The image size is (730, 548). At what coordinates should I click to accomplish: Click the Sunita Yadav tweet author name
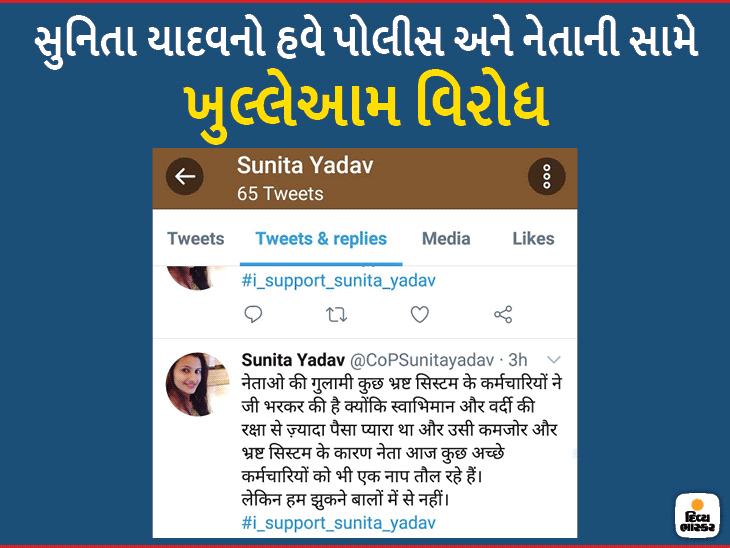[293, 360]
